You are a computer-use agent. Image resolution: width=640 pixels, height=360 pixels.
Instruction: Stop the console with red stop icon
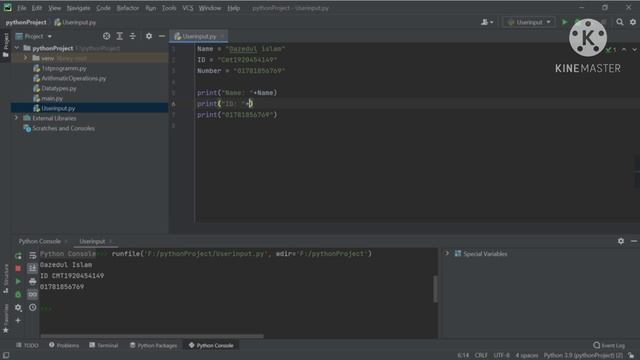tap(18, 268)
